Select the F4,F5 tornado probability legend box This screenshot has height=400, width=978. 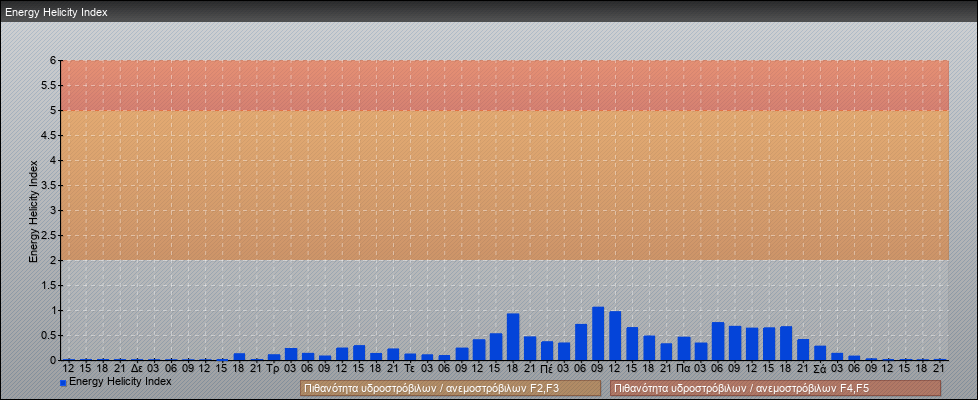[x=775, y=388]
